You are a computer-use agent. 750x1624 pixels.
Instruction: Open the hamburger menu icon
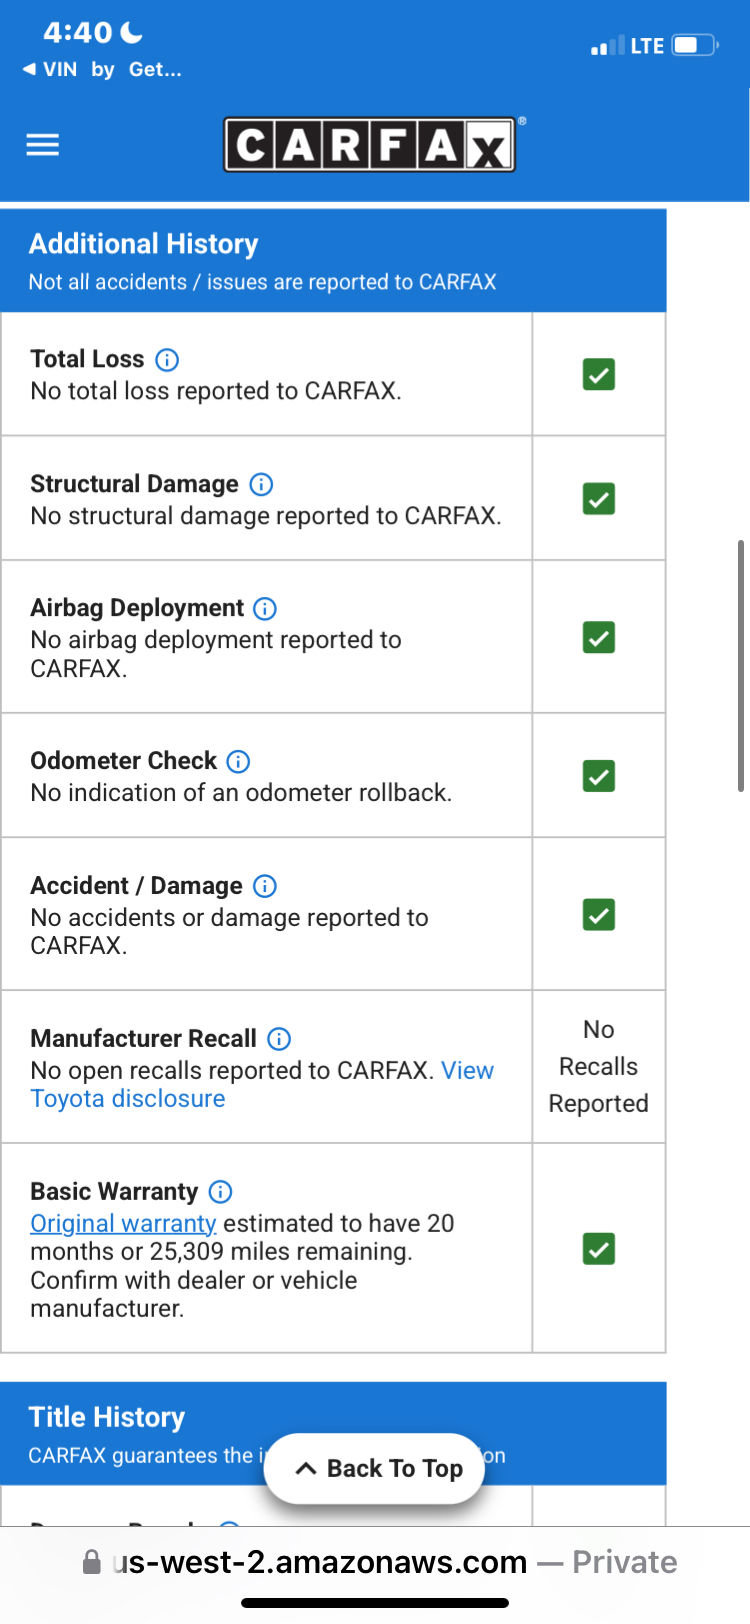[x=42, y=145]
